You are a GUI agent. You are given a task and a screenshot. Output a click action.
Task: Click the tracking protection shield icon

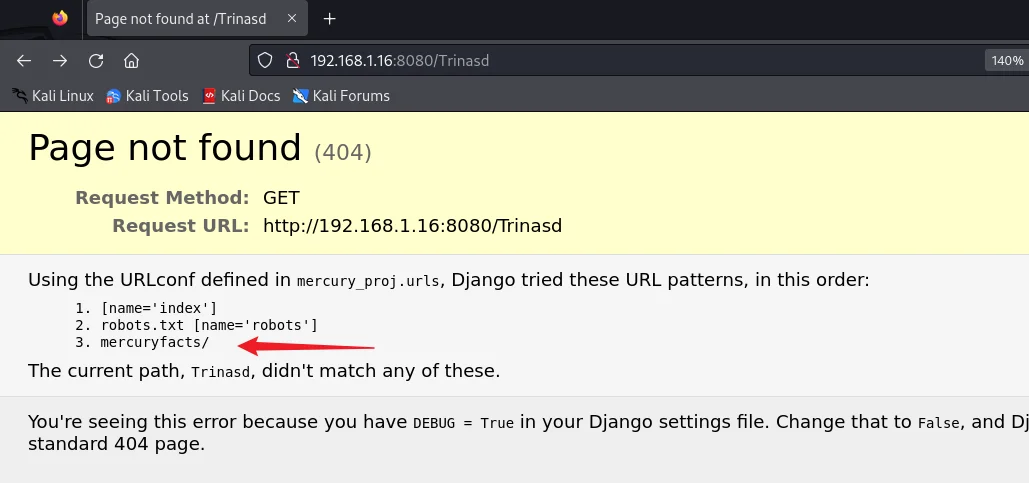266,61
